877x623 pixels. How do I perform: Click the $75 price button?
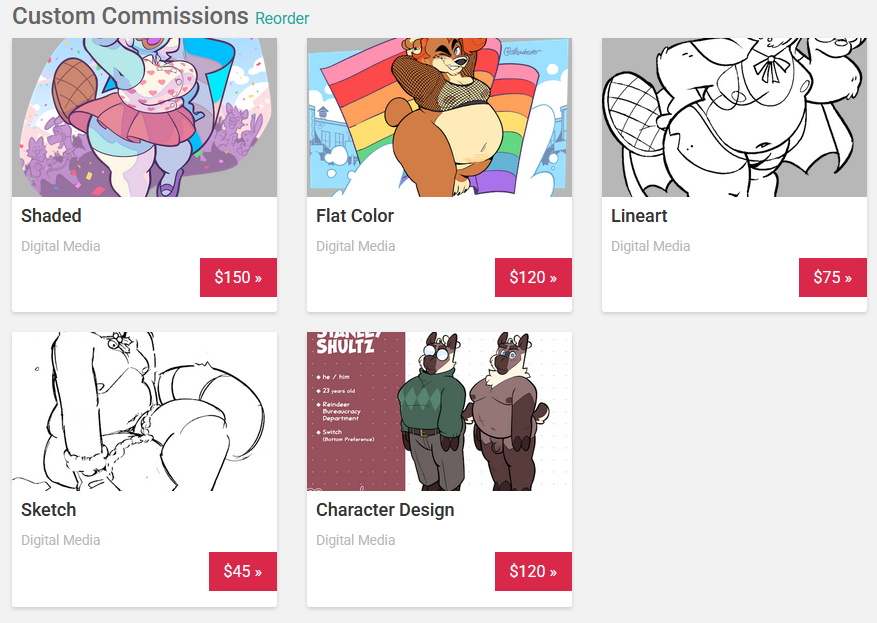click(833, 277)
